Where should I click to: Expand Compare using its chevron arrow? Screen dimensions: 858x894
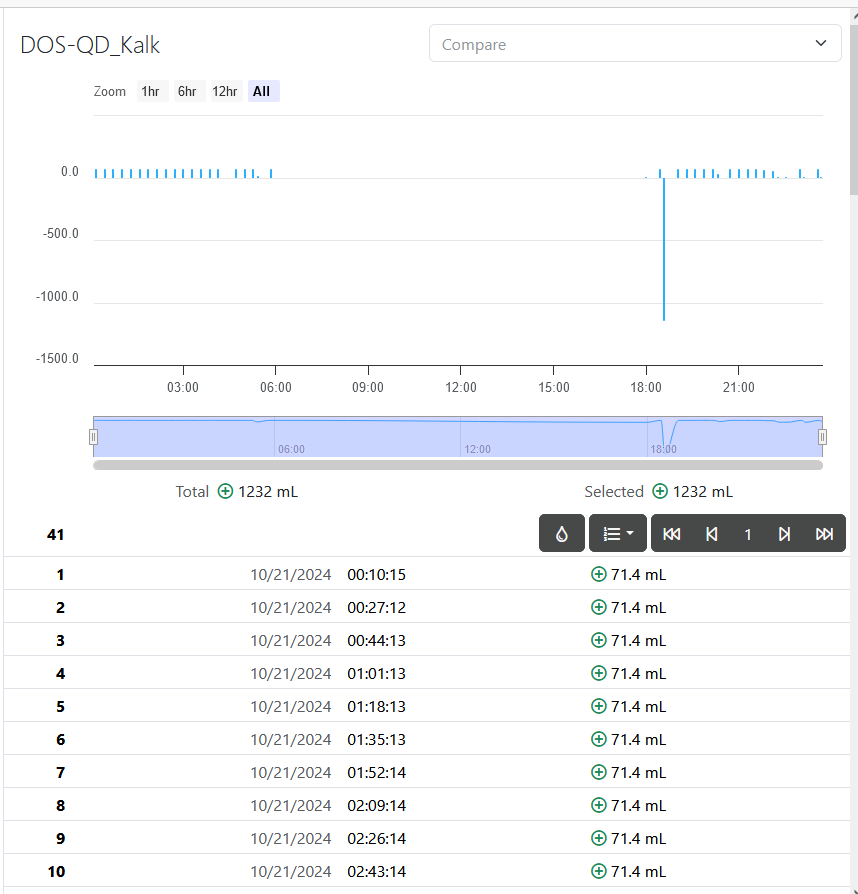(821, 43)
